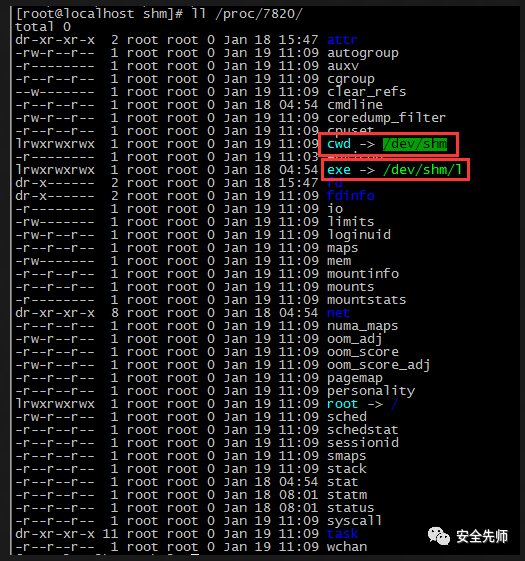This screenshot has height=561, width=525.
Task: Select the blue "task" directory name
Action: tap(342, 534)
